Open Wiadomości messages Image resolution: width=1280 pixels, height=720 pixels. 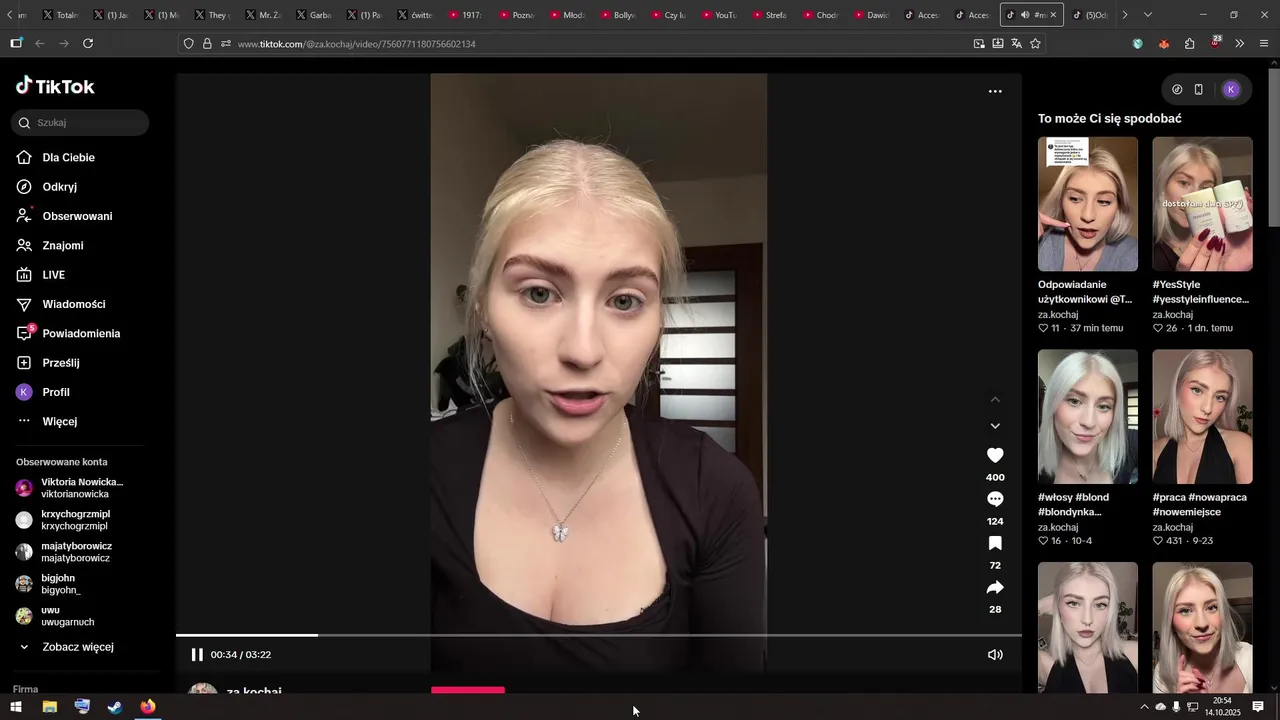[x=73, y=304]
